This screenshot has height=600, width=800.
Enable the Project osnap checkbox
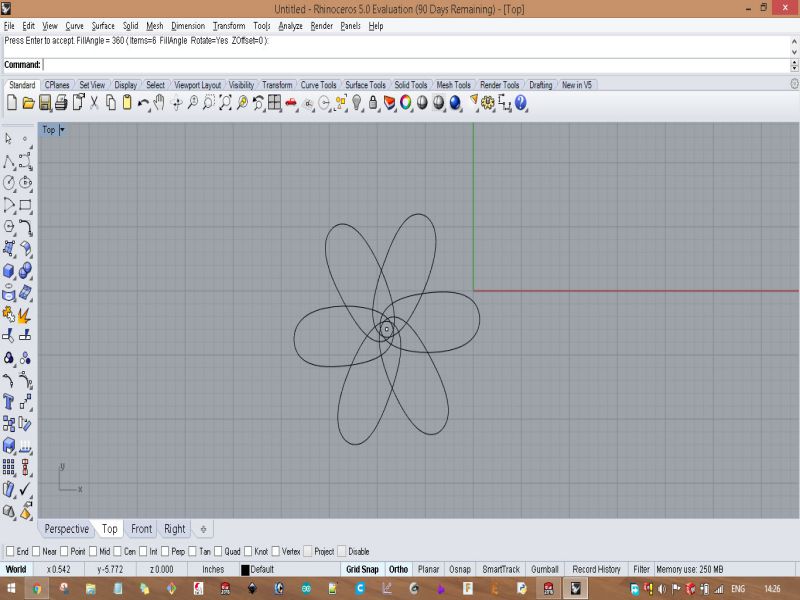[308, 551]
